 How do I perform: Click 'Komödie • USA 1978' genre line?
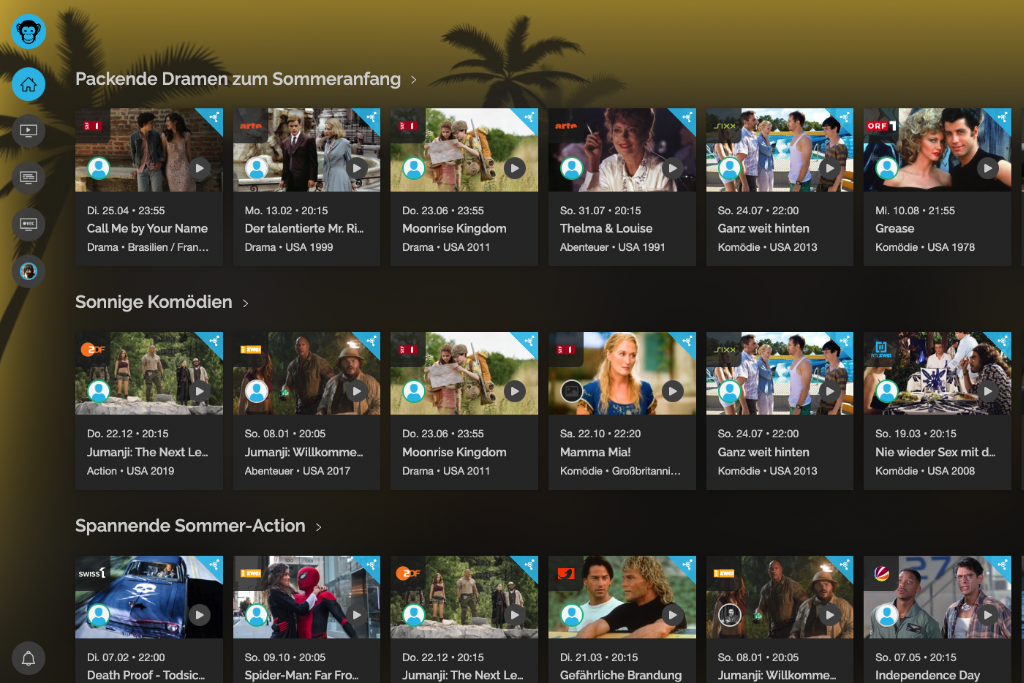(925, 247)
